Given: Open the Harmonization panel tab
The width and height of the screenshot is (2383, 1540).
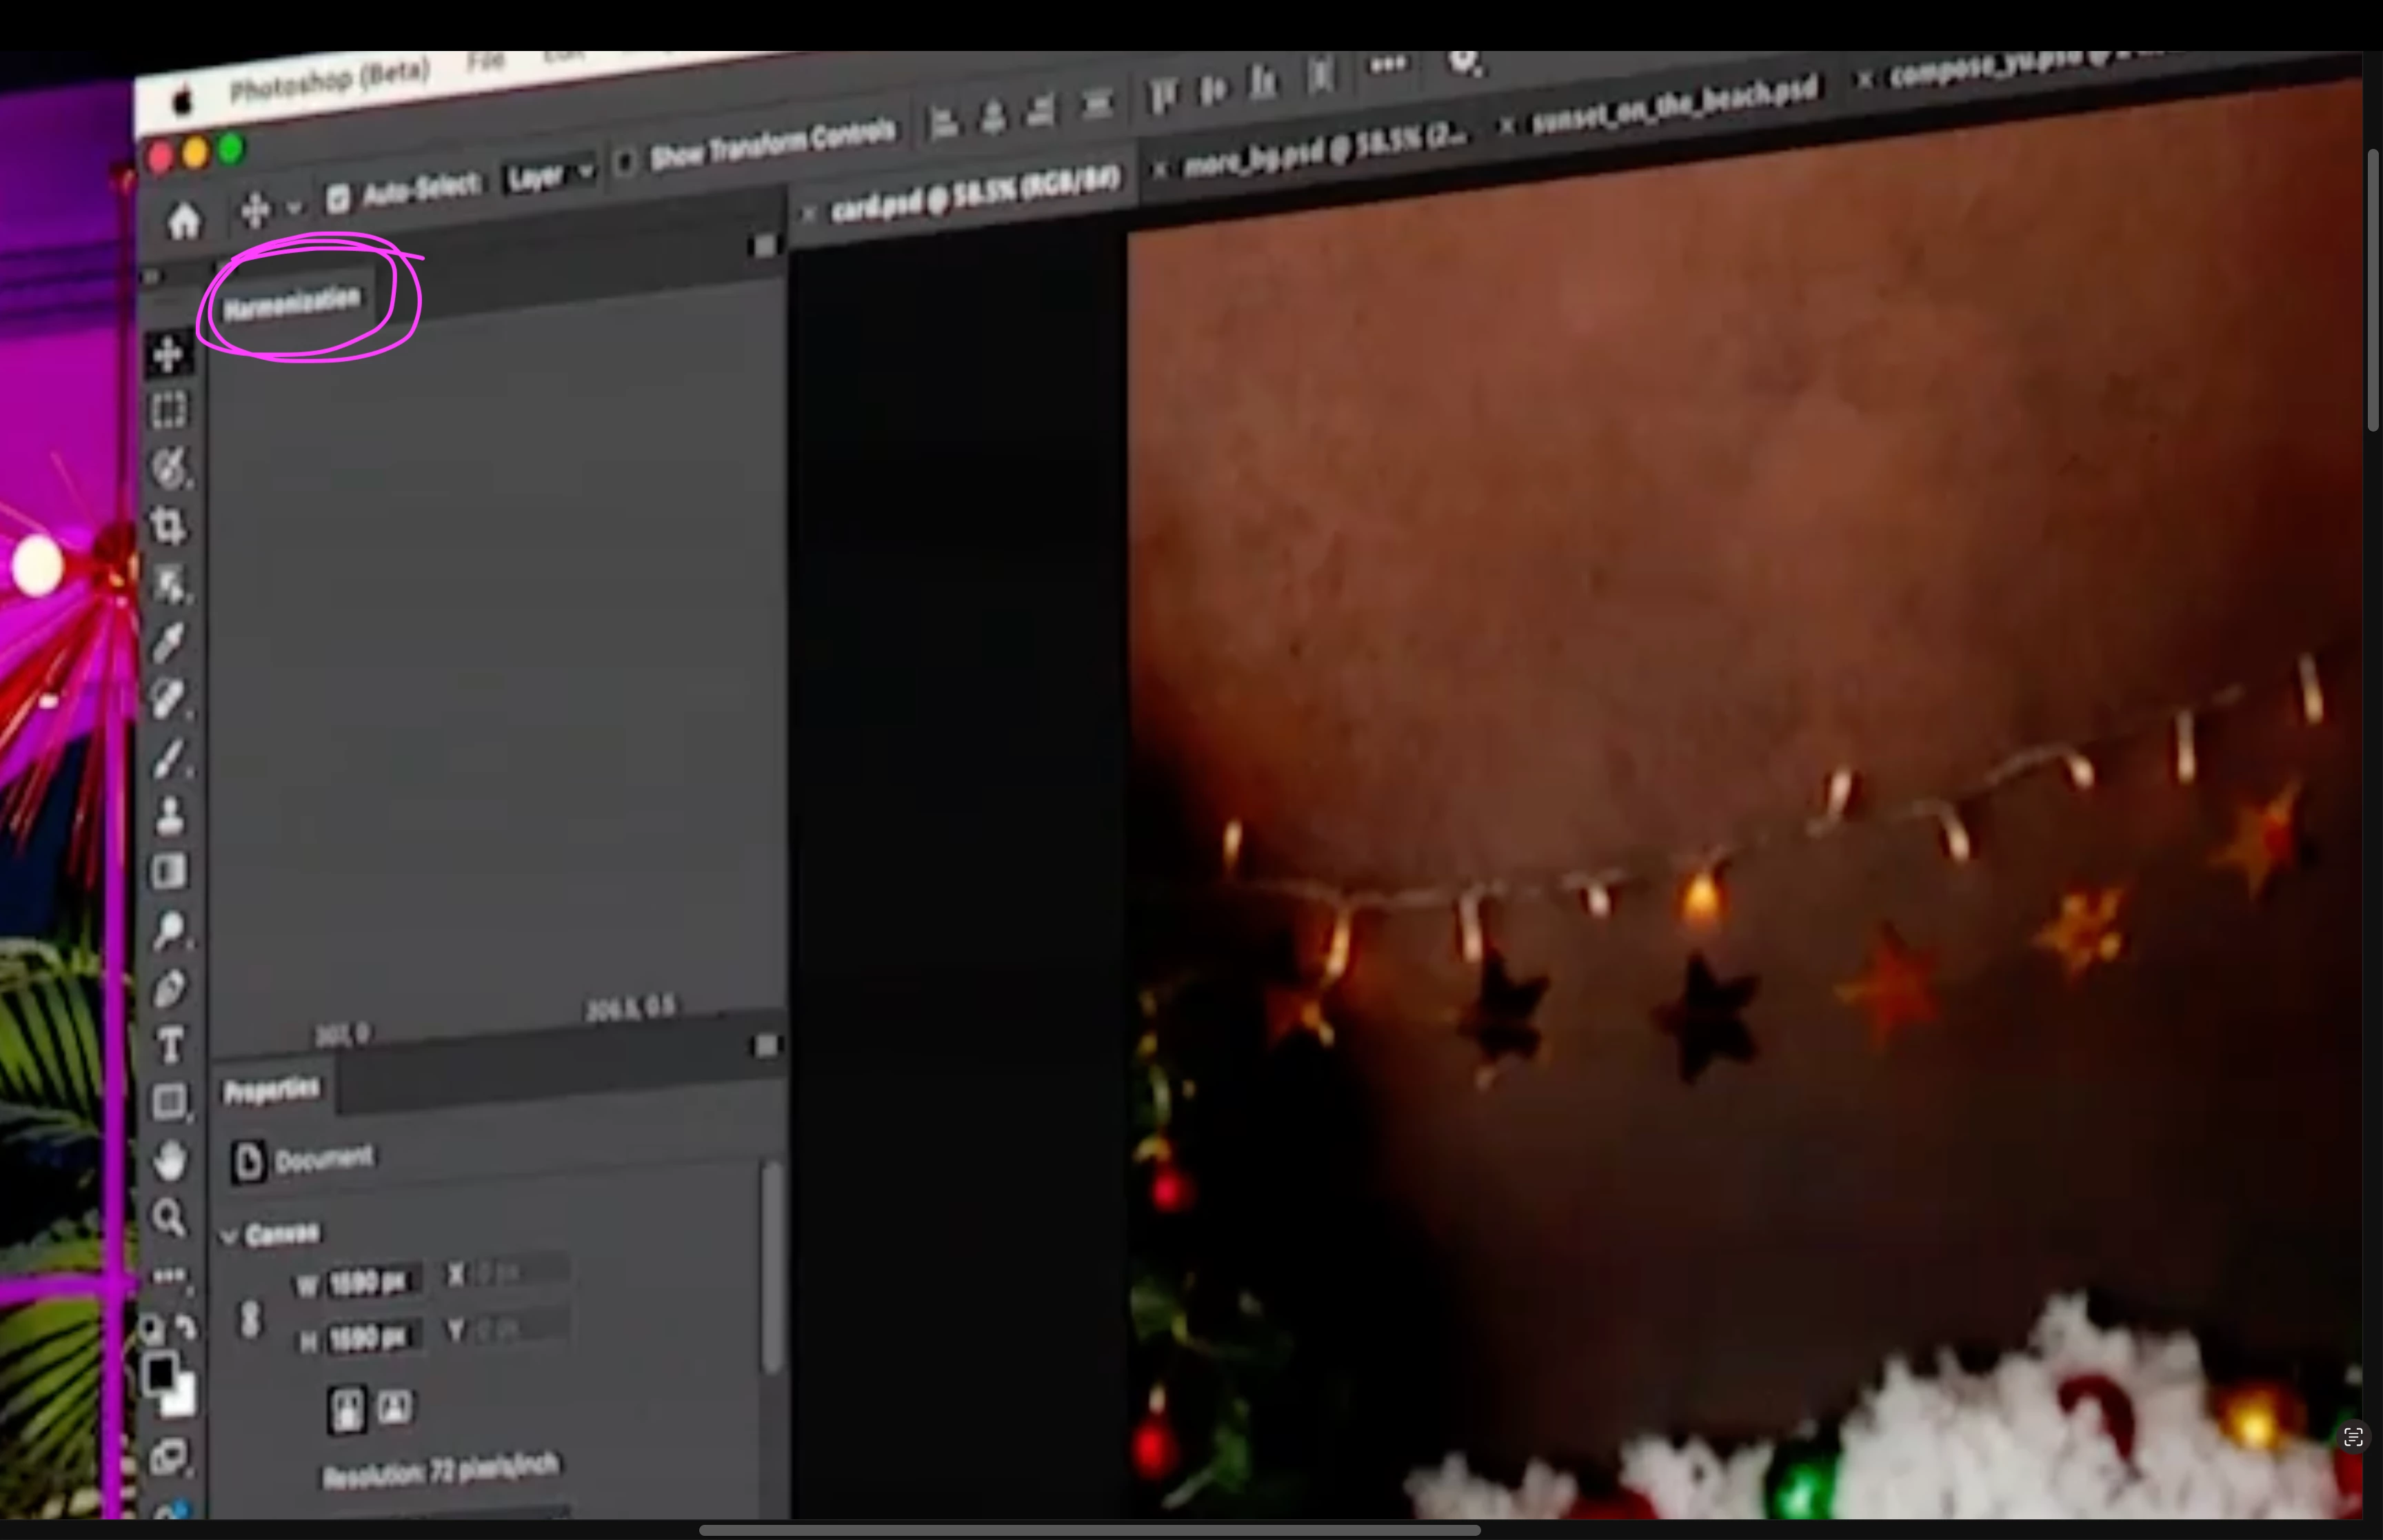Looking at the screenshot, I should pos(291,303).
